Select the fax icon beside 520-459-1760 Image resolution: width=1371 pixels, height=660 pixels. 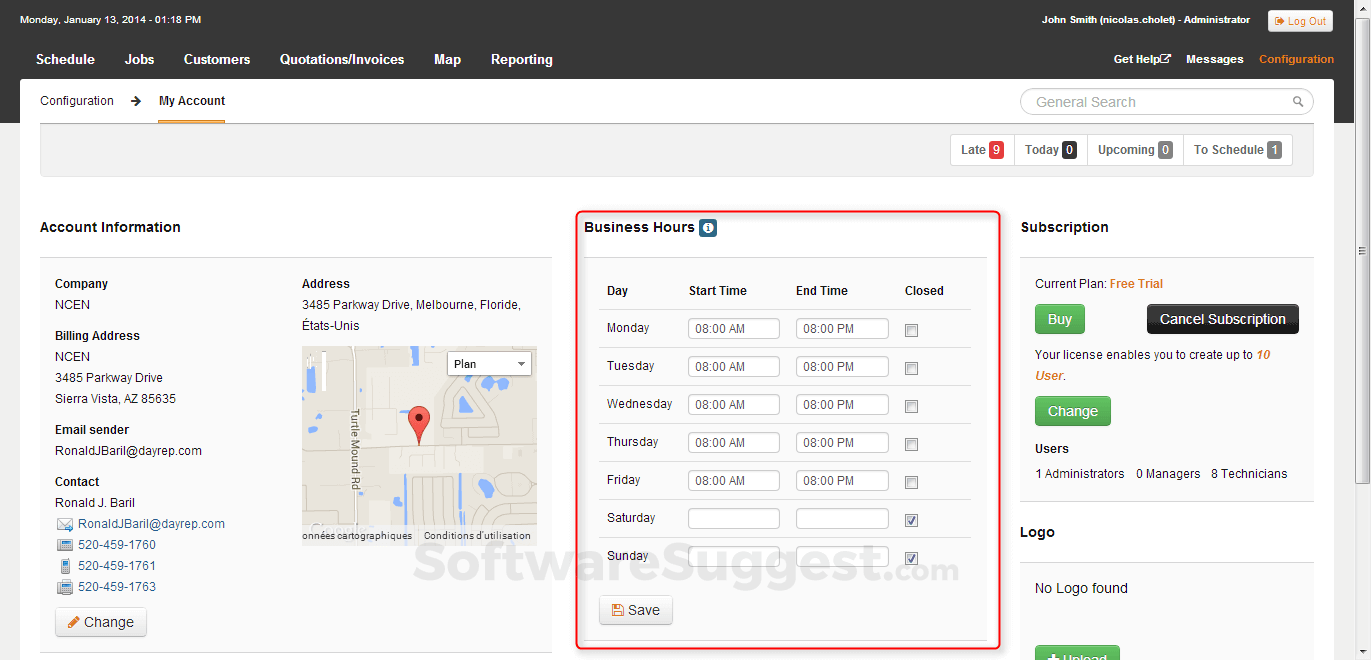click(65, 544)
